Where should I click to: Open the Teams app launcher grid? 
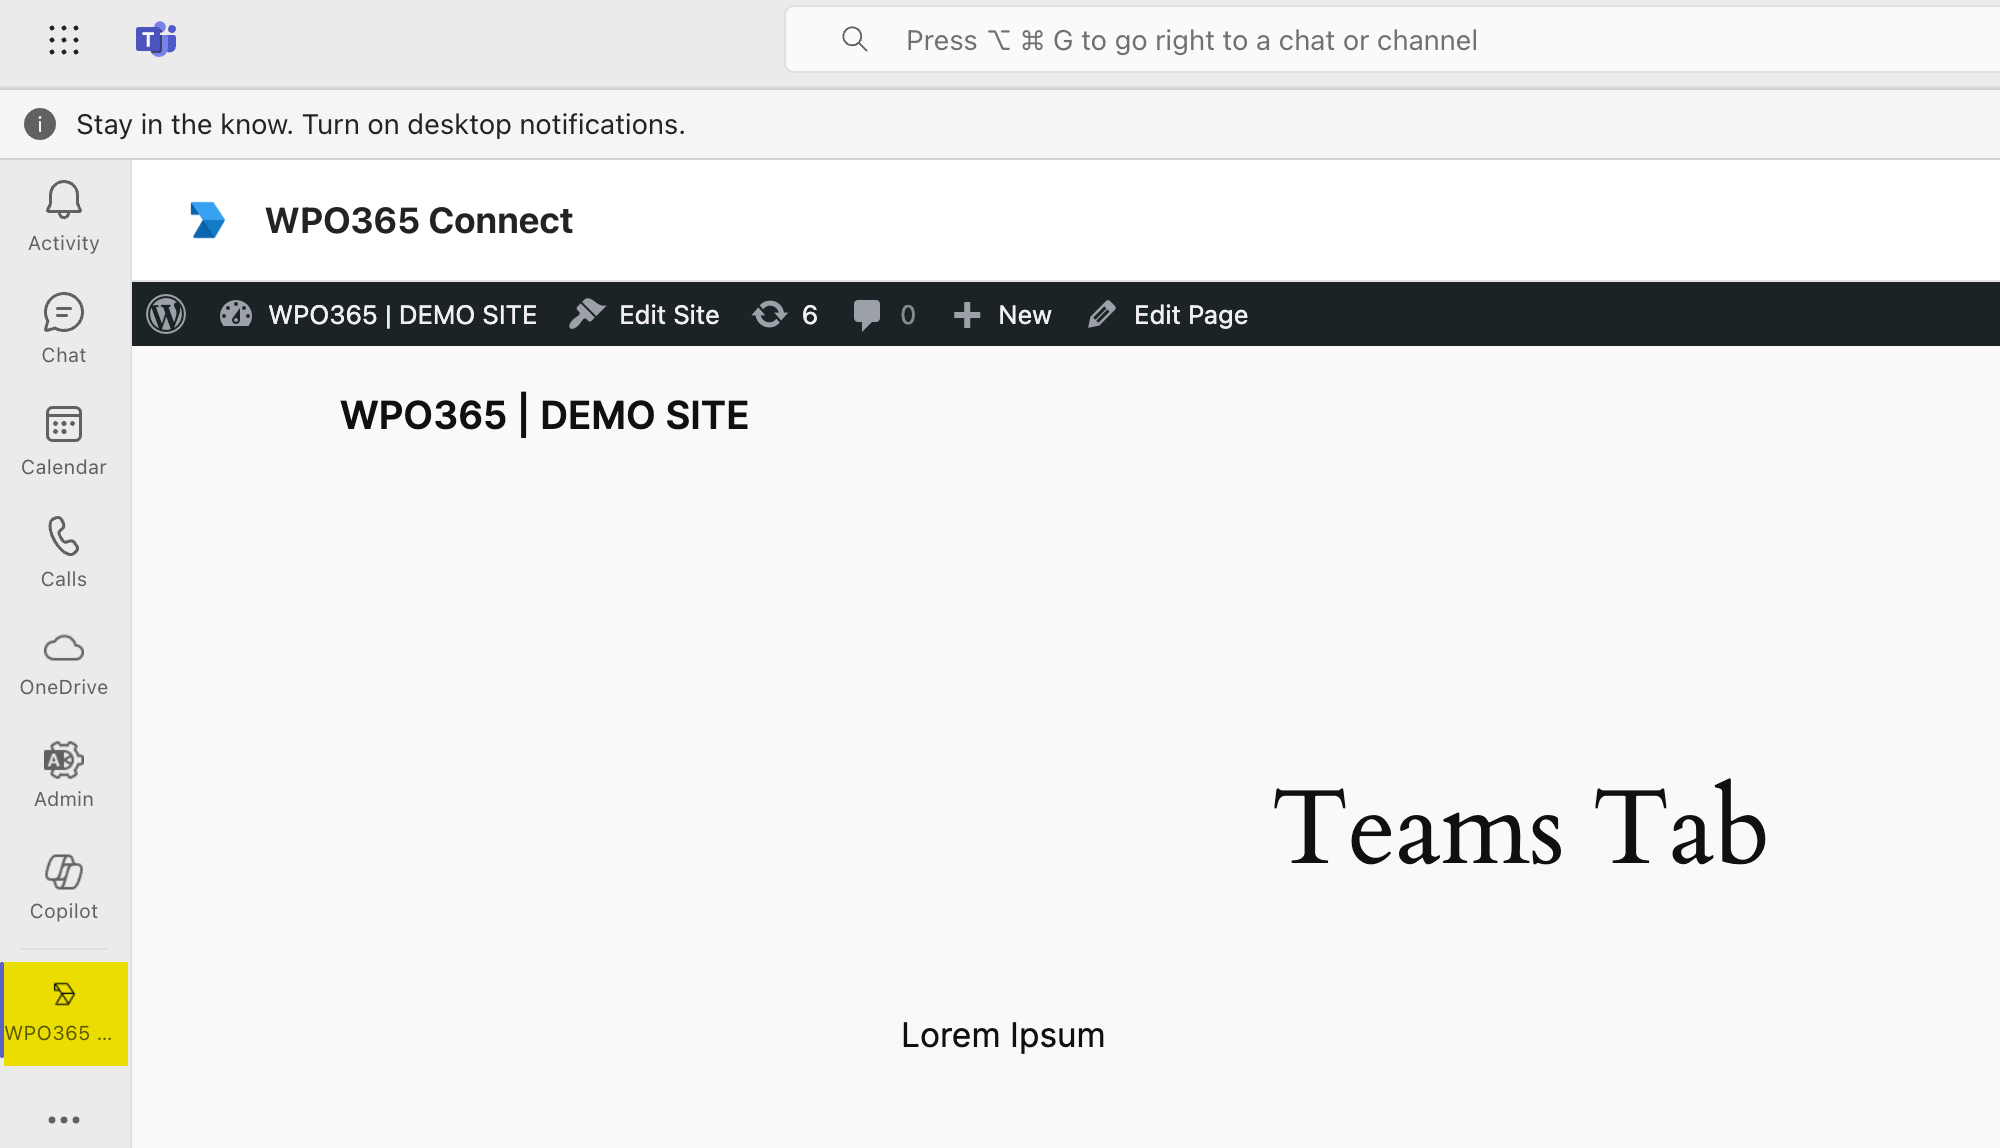tap(63, 40)
